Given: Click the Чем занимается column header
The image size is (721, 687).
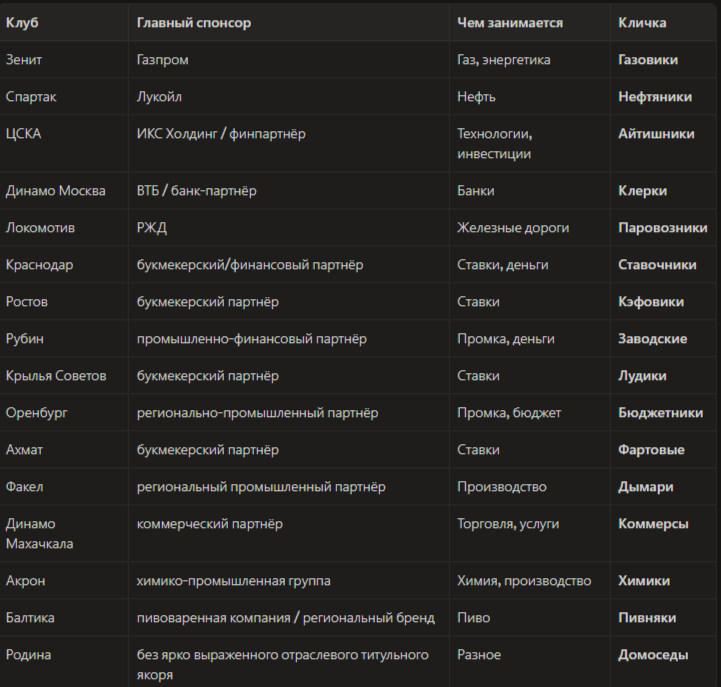Looking at the screenshot, I should 510,23.
